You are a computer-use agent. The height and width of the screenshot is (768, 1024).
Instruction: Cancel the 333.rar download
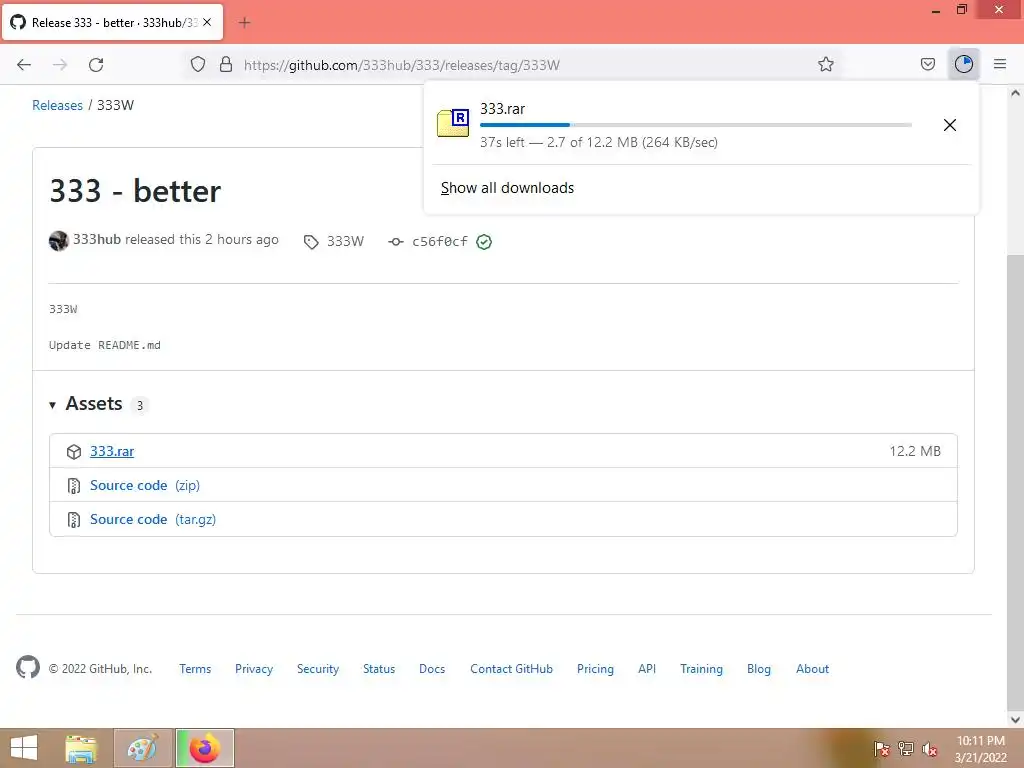pyautogui.click(x=950, y=125)
